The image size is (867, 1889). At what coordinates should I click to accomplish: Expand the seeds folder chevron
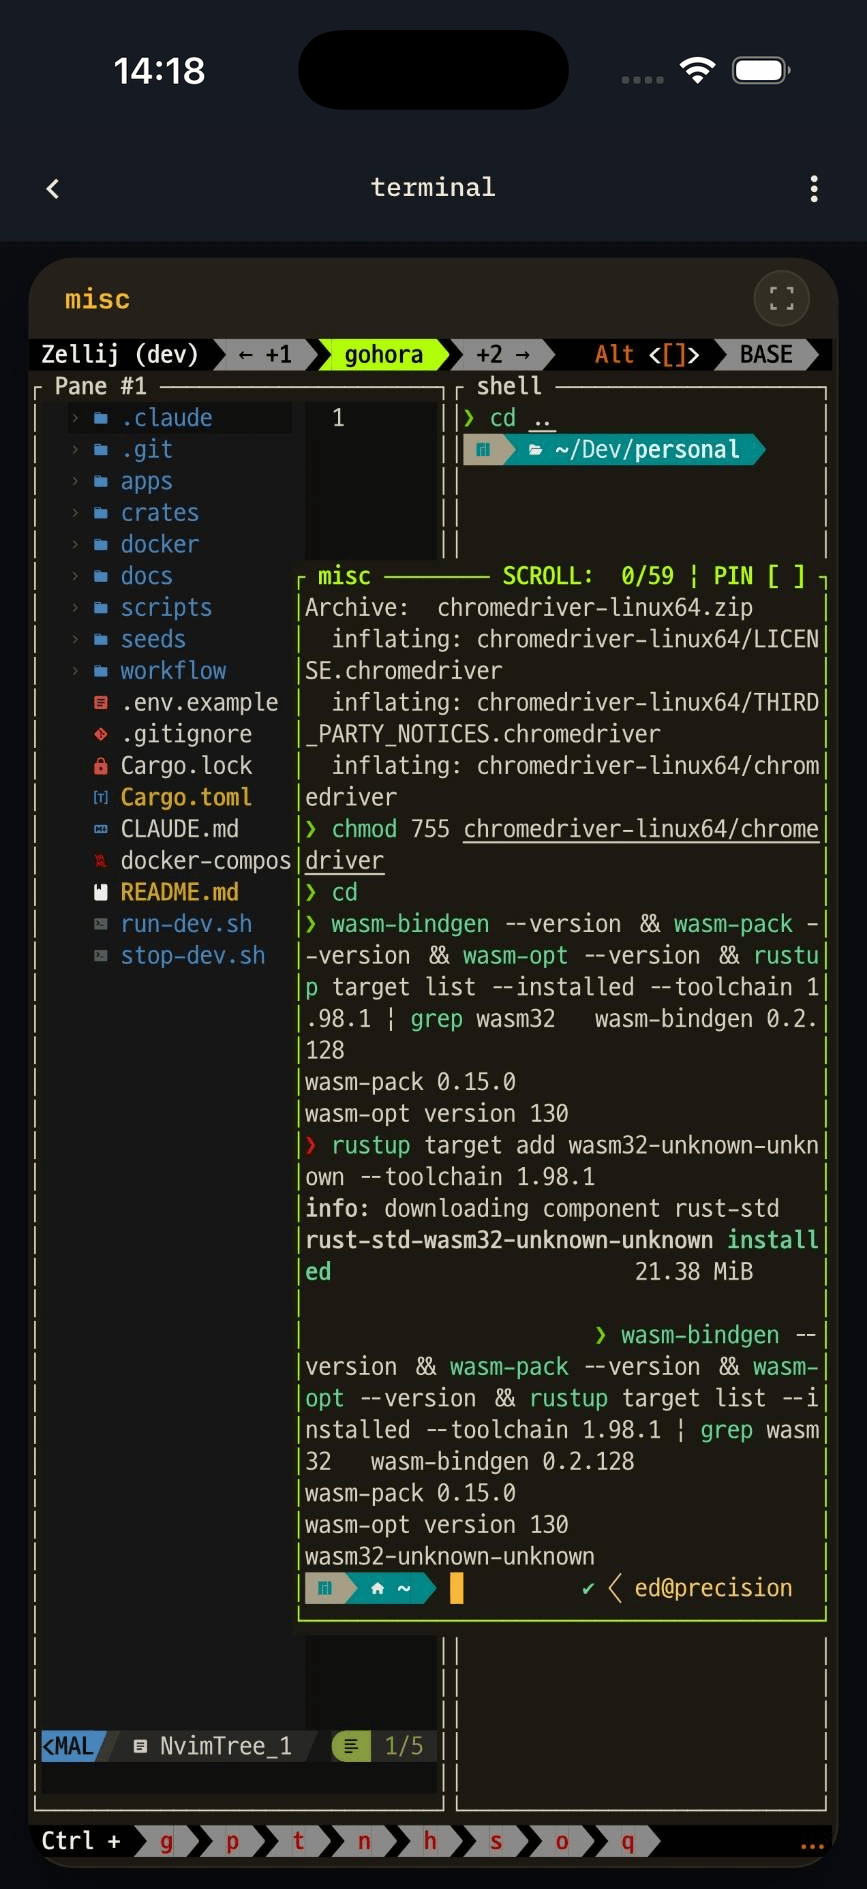pyautogui.click(x=75, y=640)
